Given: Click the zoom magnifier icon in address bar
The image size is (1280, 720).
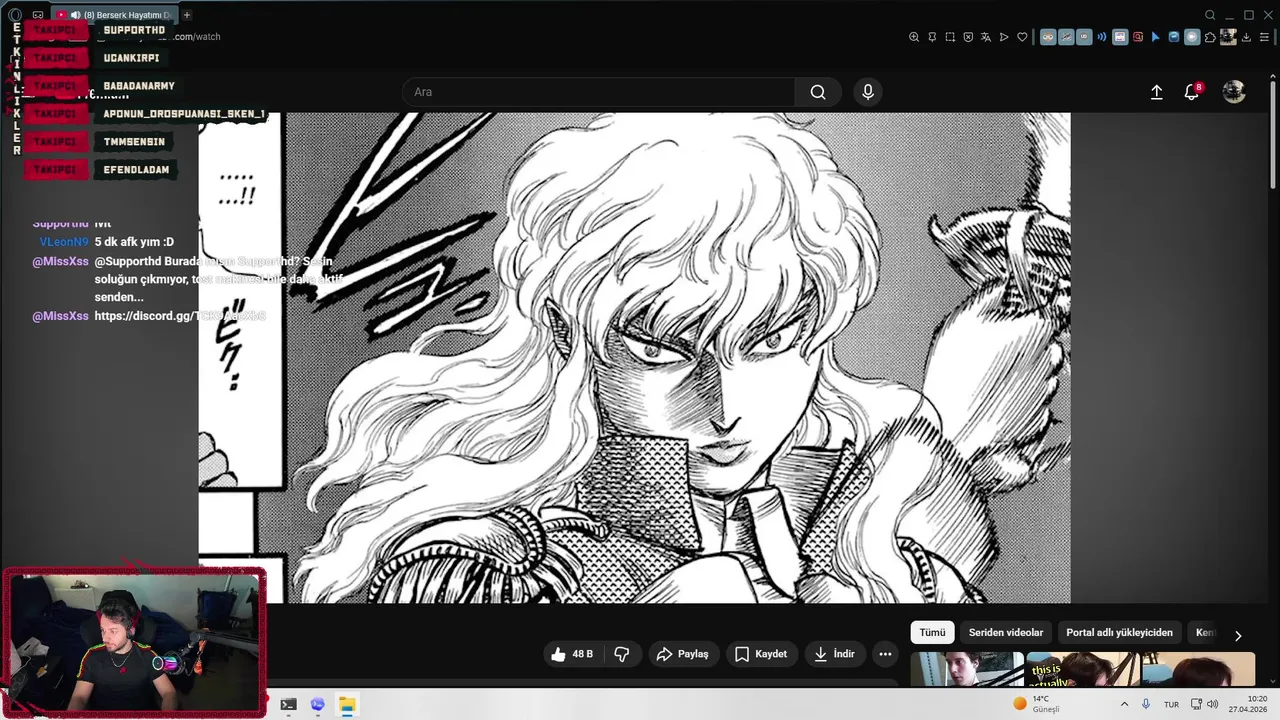Looking at the screenshot, I should (x=914, y=37).
